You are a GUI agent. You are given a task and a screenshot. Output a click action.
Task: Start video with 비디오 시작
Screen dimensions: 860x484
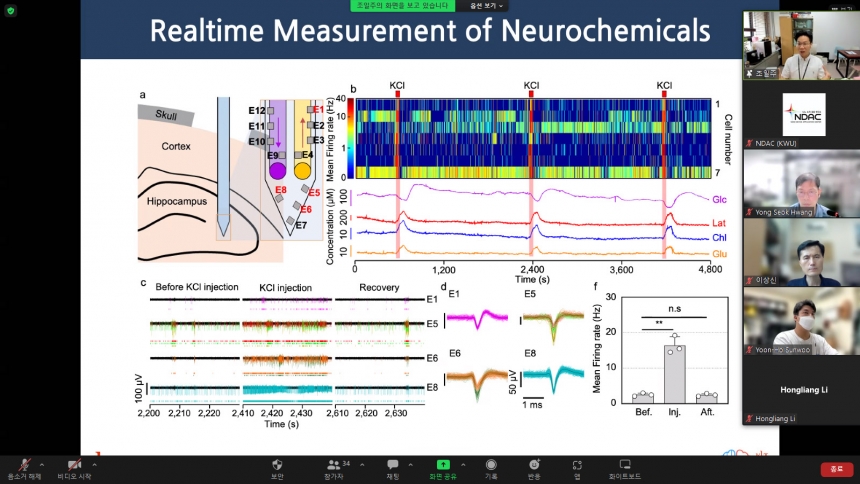tap(73, 466)
